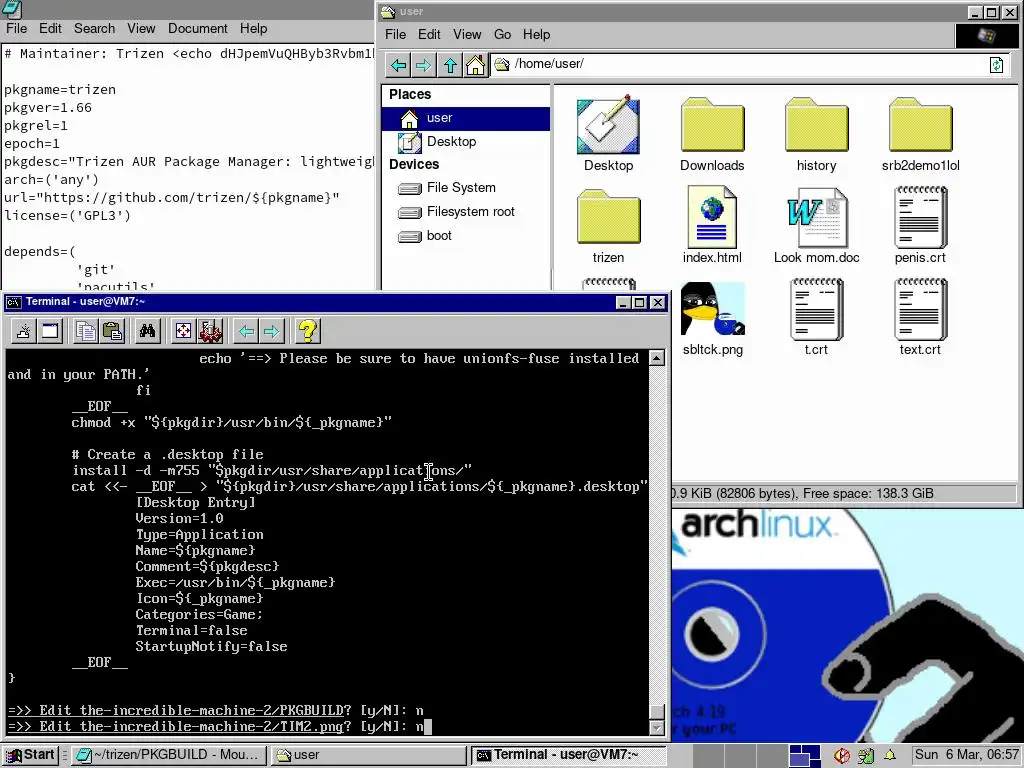Viewport: 1024px width, 768px height.
Task: Click the notification bell tray icon
Action: tap(889, 755)
